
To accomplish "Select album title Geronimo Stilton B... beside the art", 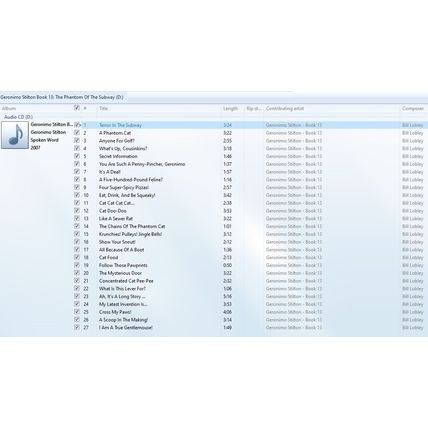I will pos(52,124).
